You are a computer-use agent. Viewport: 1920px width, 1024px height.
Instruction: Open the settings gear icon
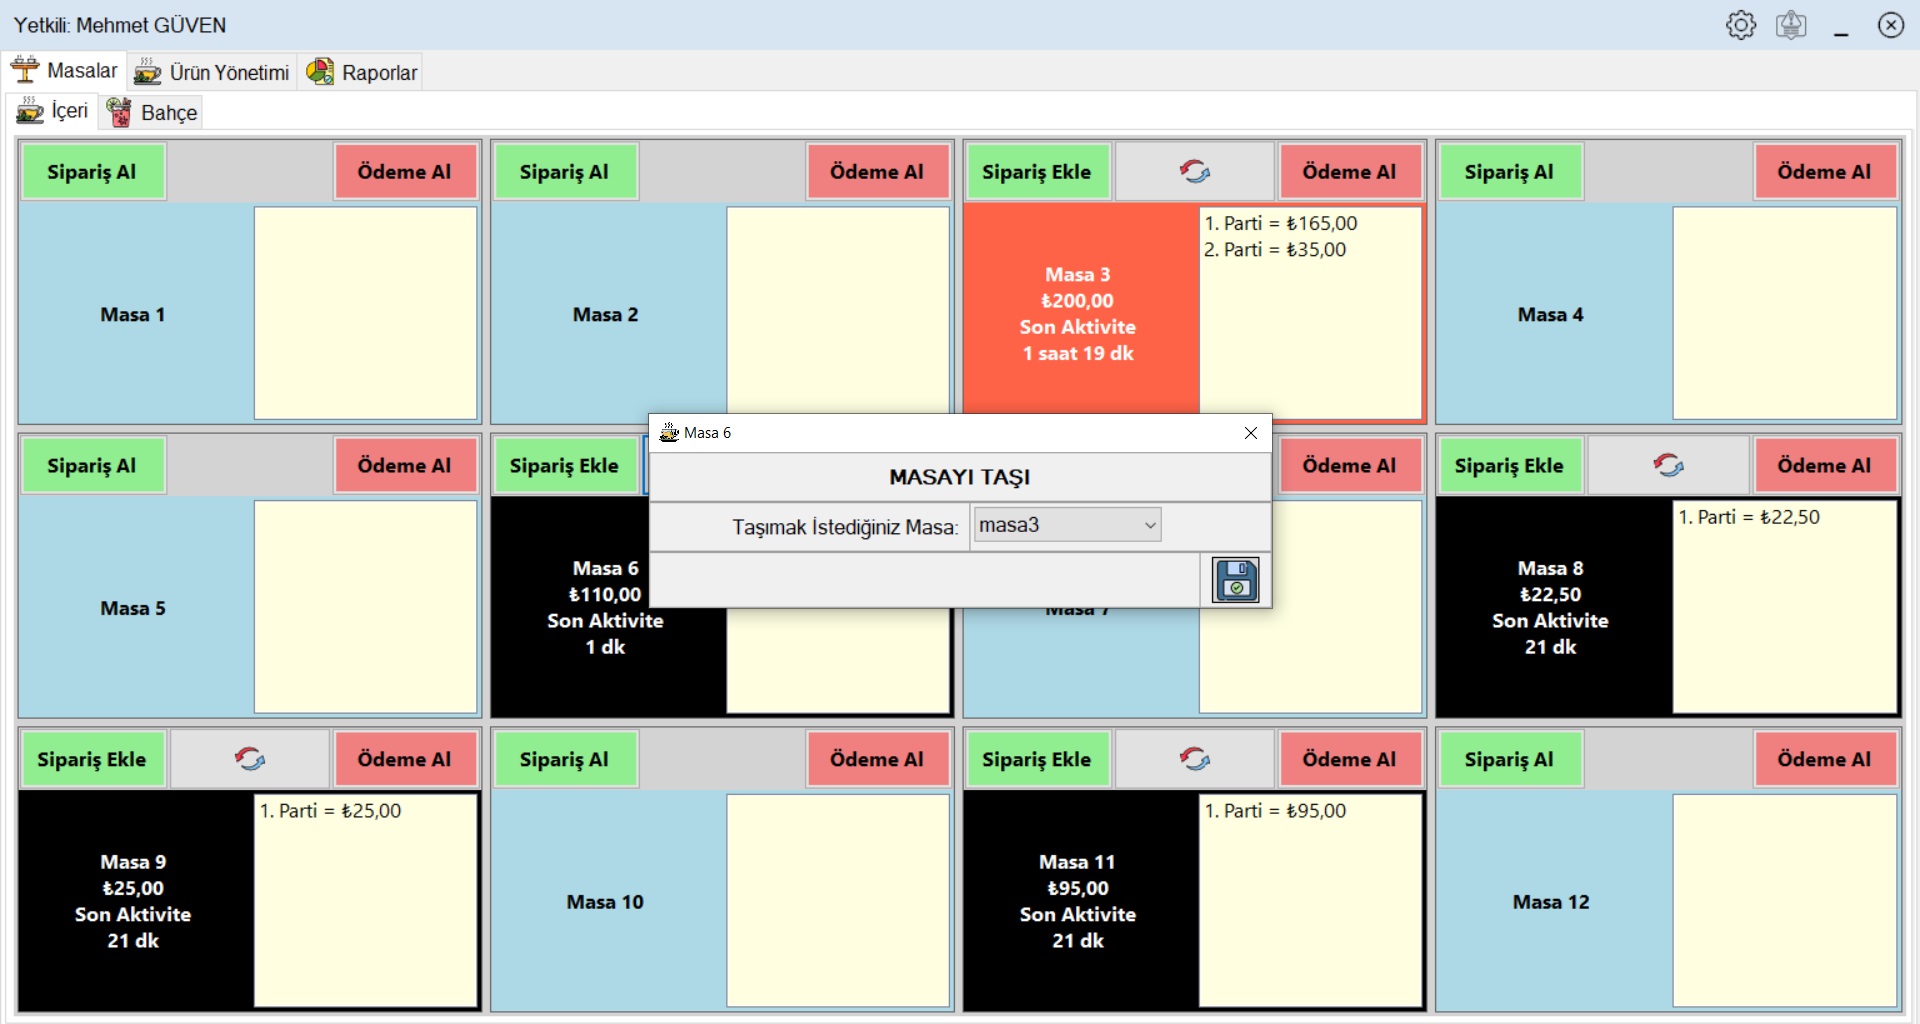point(1740,25)
